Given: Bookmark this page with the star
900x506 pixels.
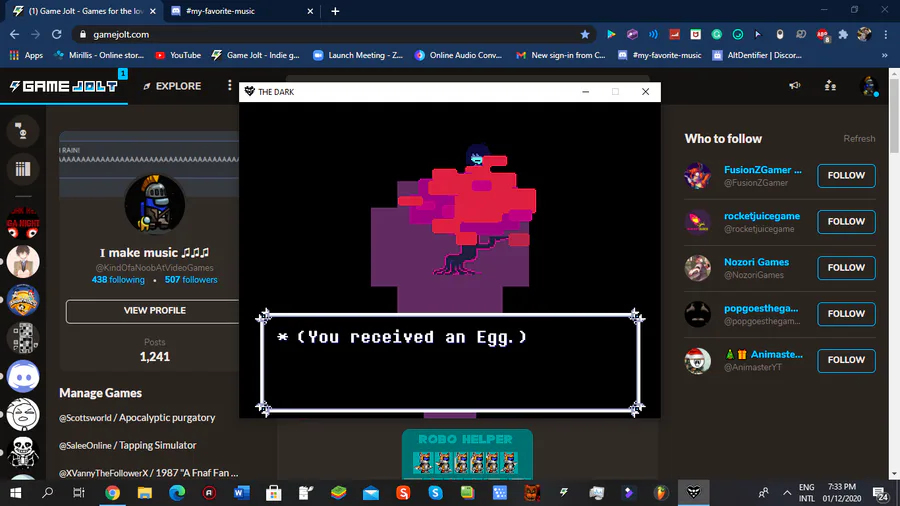Looking at the screenshot, I should [584, 34].
